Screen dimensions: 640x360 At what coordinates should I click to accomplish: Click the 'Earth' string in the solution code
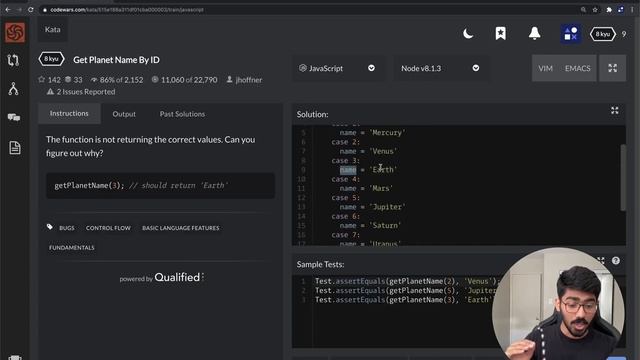(x=383, y=170)
